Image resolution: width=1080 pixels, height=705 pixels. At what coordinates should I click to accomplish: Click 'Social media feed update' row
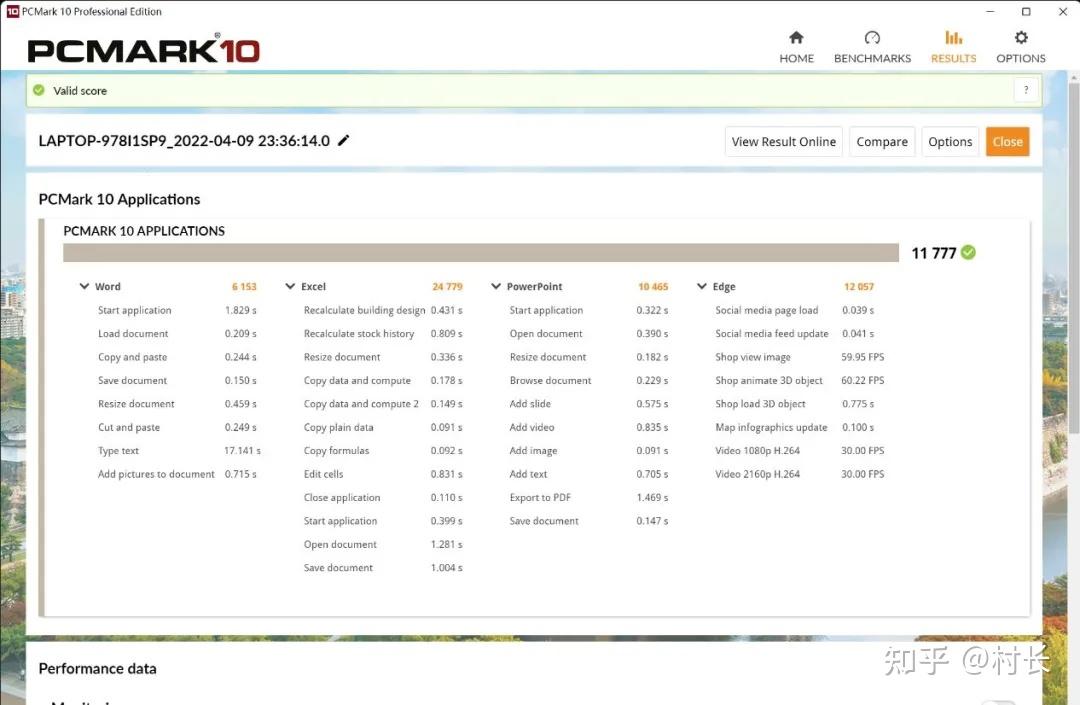pos(795,333)
